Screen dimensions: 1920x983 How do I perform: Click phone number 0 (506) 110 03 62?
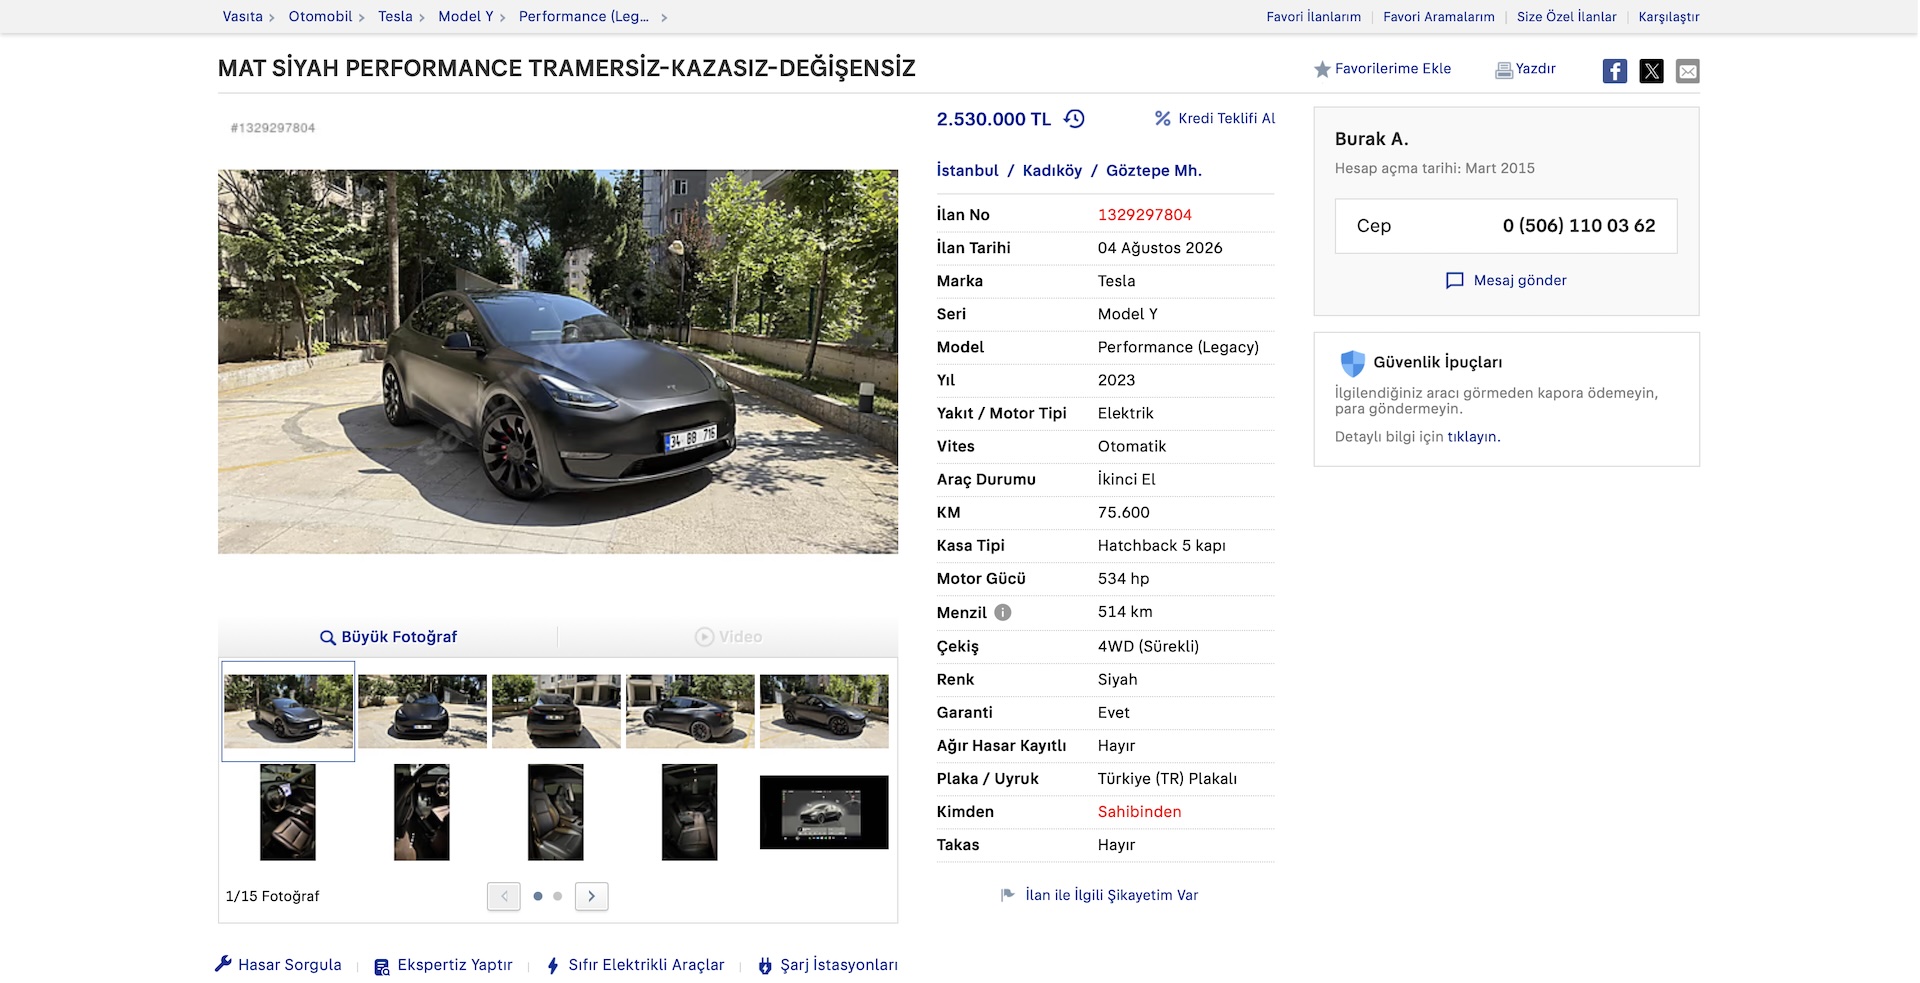click(1579, 226)
